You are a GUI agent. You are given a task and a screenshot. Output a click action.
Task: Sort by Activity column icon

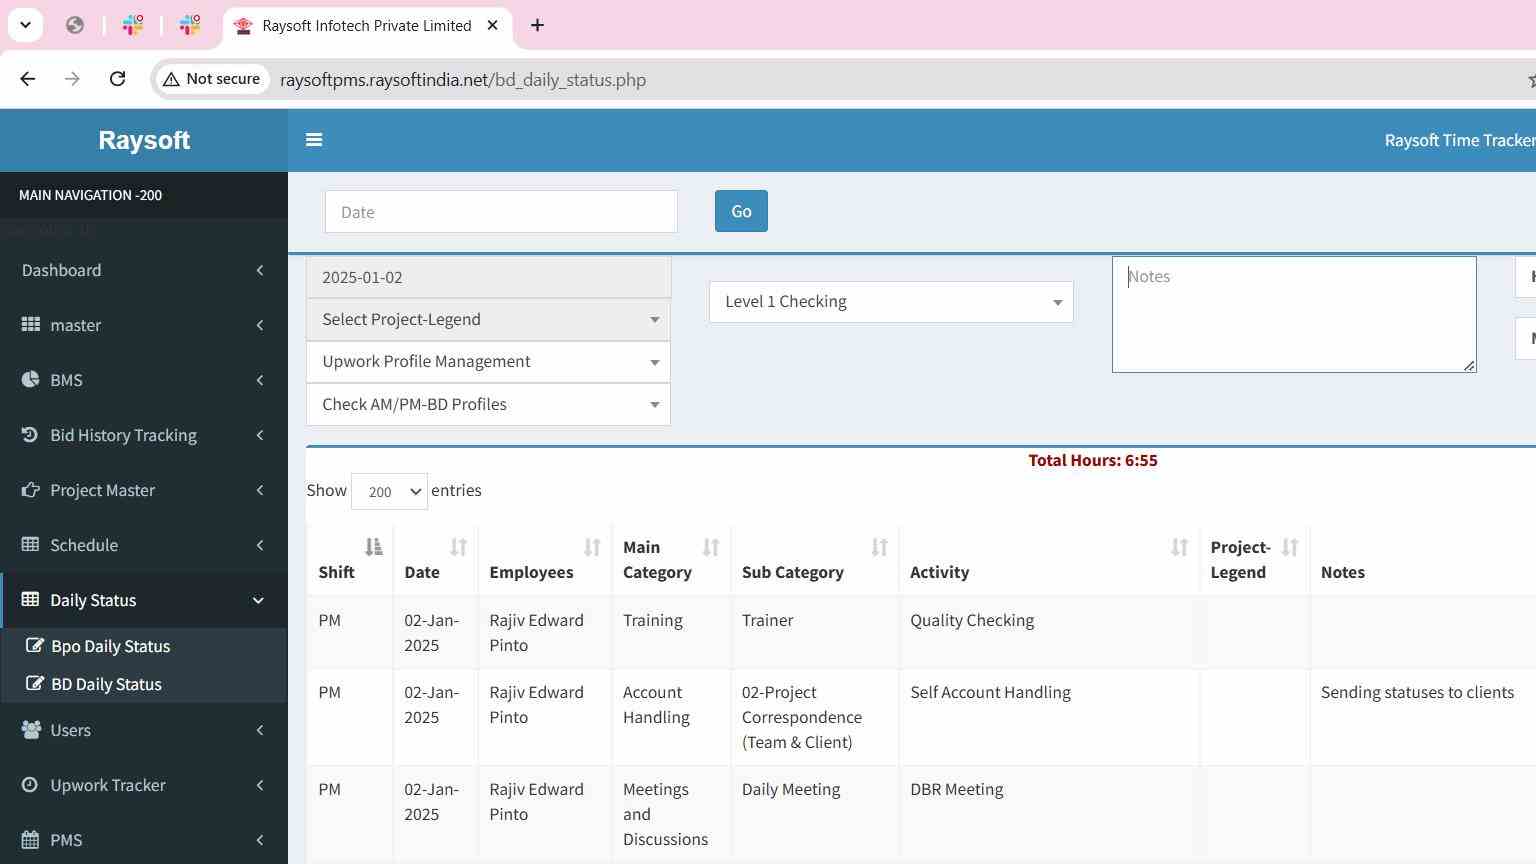[1179, 547]
